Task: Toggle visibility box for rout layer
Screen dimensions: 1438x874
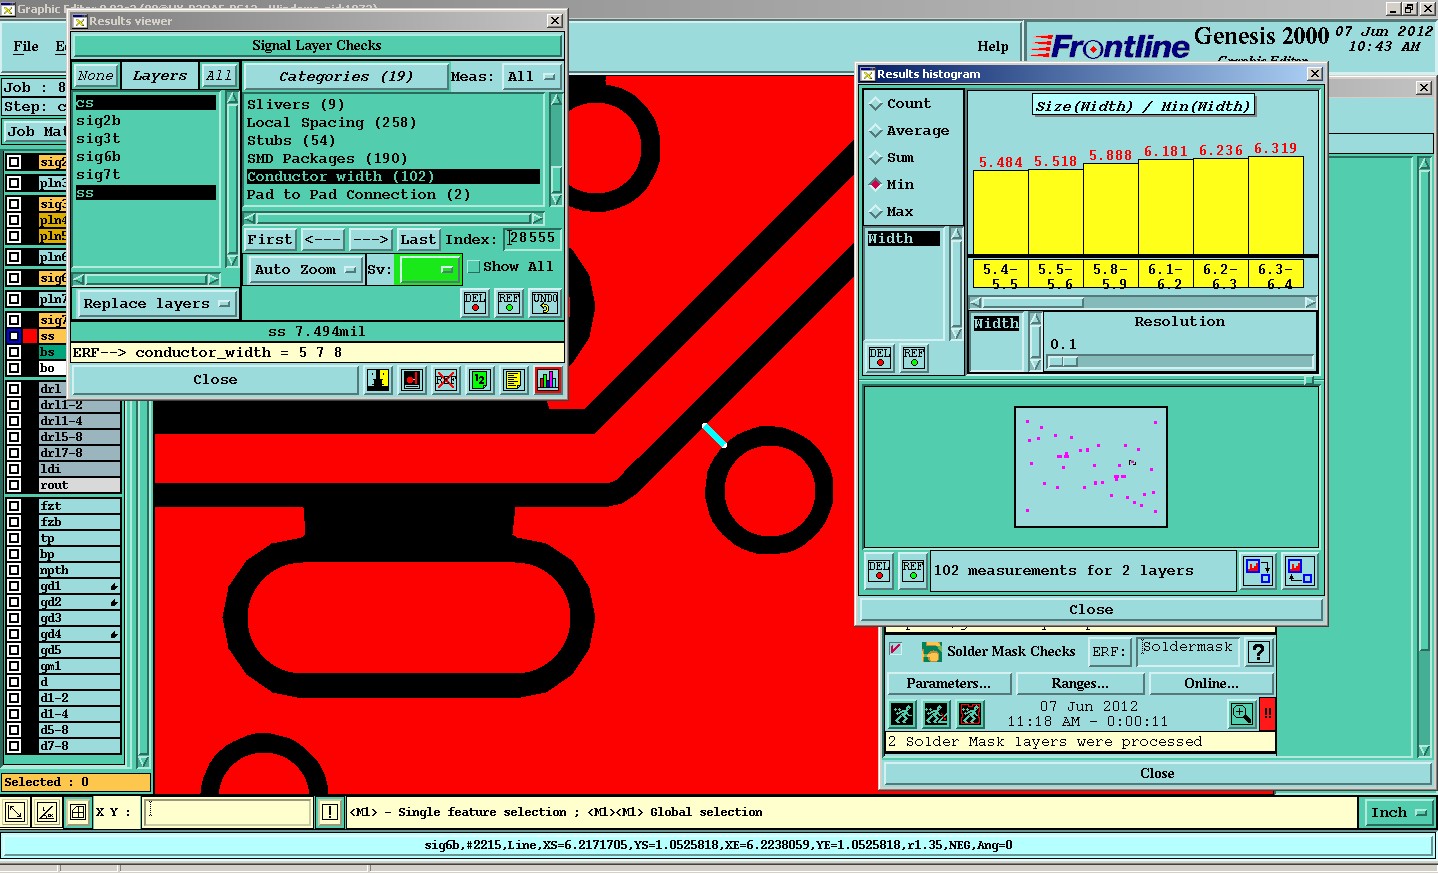Action: coord(14,485)
